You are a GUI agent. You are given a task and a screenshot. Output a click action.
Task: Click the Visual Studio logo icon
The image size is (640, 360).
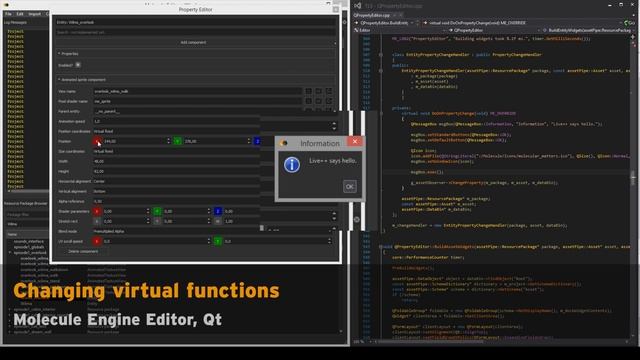coord(358,5)
